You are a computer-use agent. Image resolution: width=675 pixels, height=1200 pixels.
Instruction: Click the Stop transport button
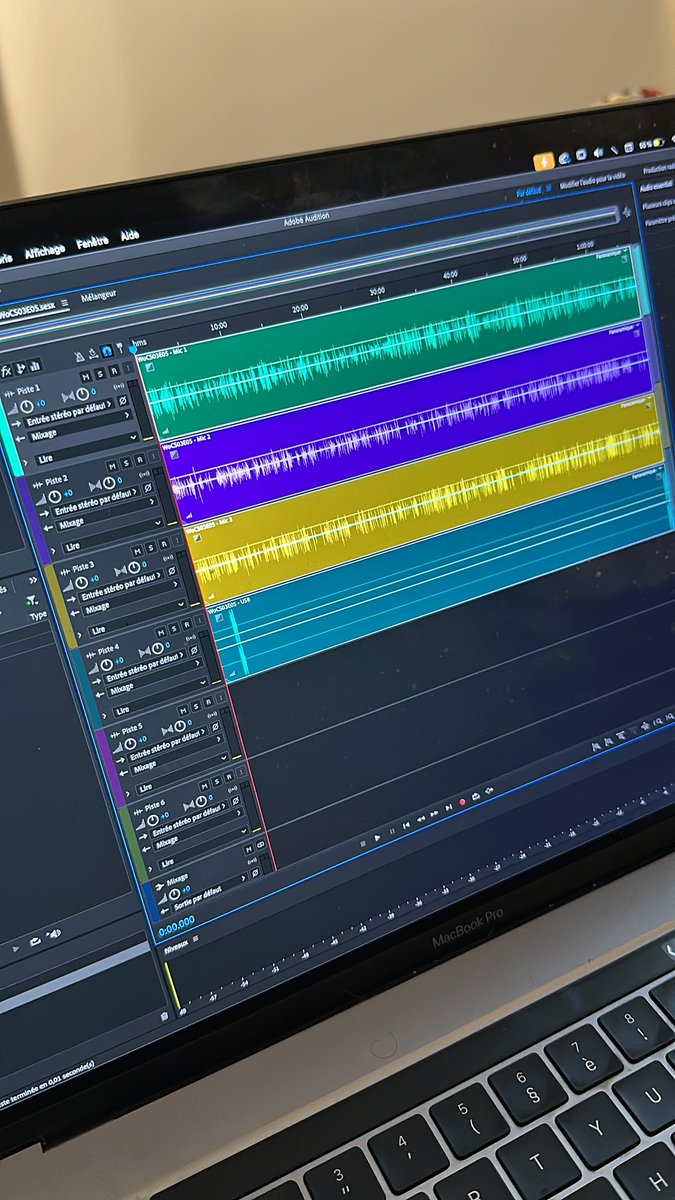pos(363,844)
